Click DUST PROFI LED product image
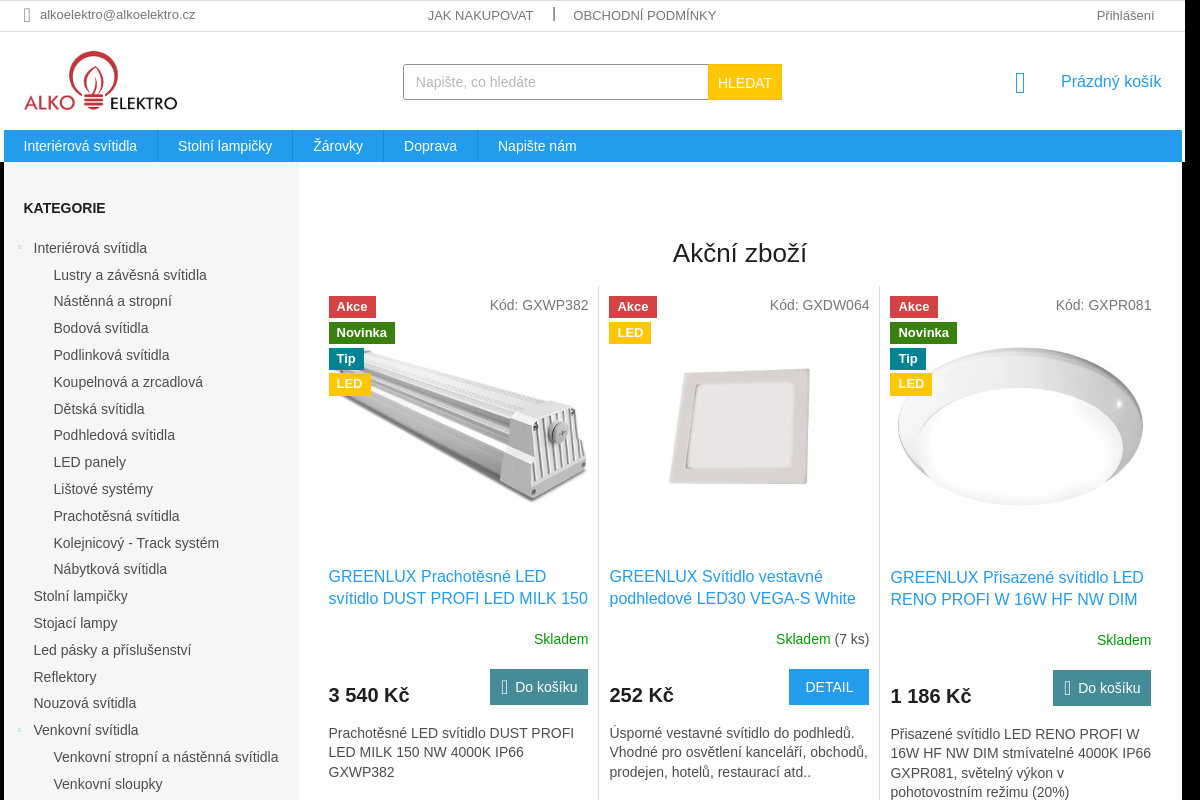The height and width of the screenshot is (800, 1200). [458, 424]
